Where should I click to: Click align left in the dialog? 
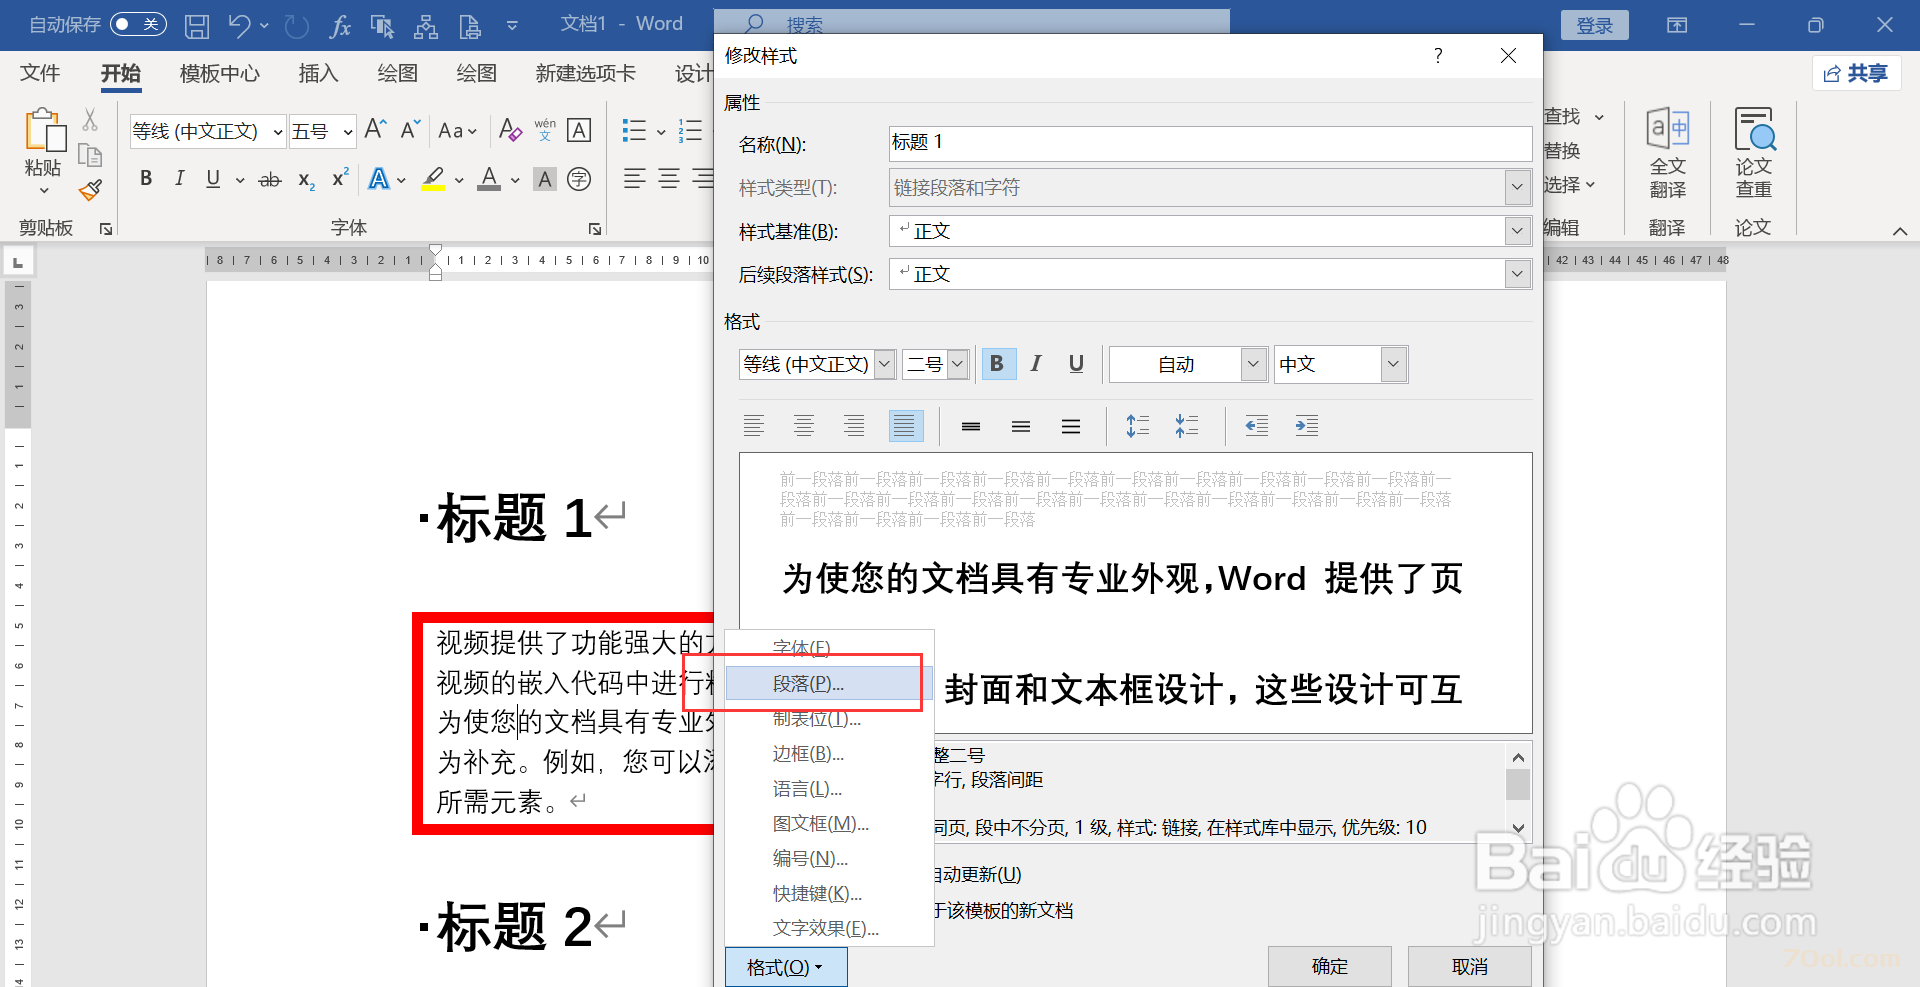[x=754, y=426]
